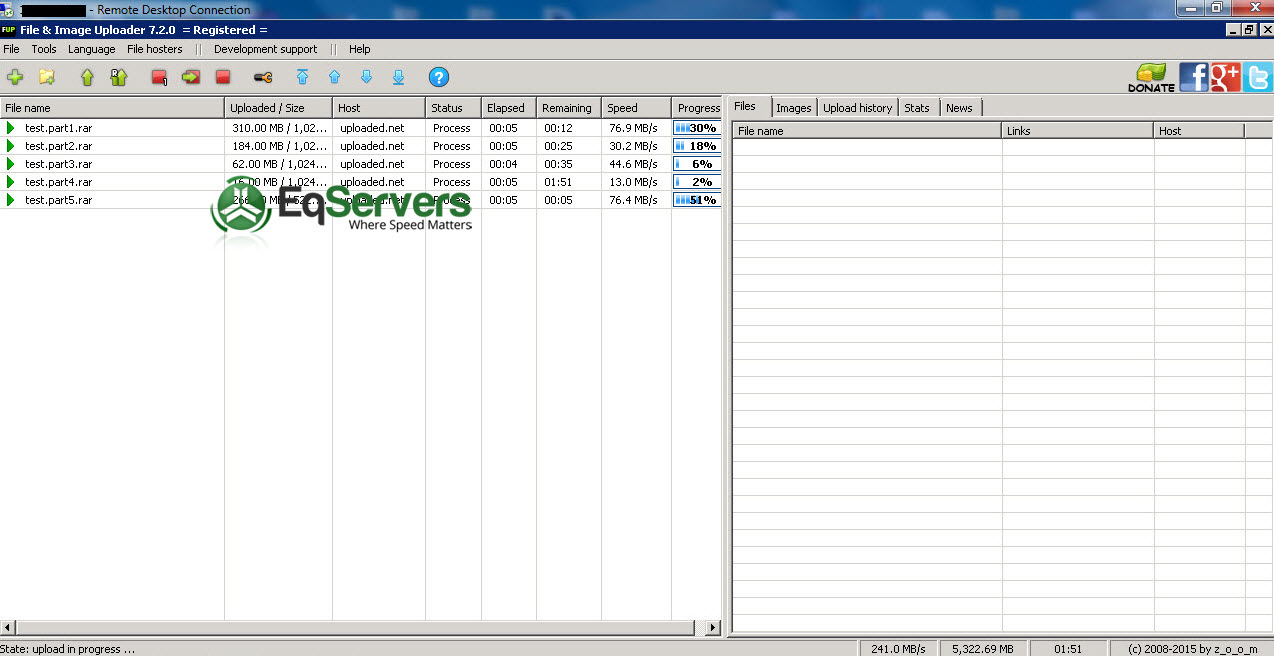Open help via blue question mark icon
This screenshot has height=656, width=1274.
coord(439,77)
